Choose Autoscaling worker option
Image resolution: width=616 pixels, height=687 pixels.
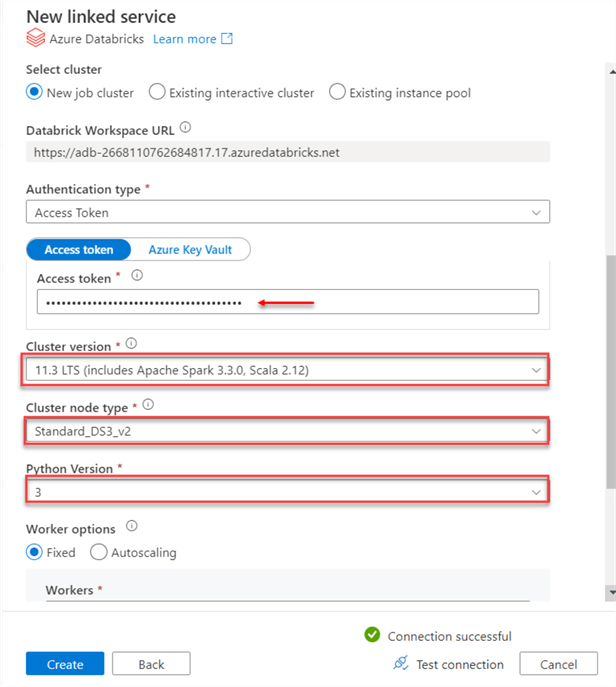(98, 552)
